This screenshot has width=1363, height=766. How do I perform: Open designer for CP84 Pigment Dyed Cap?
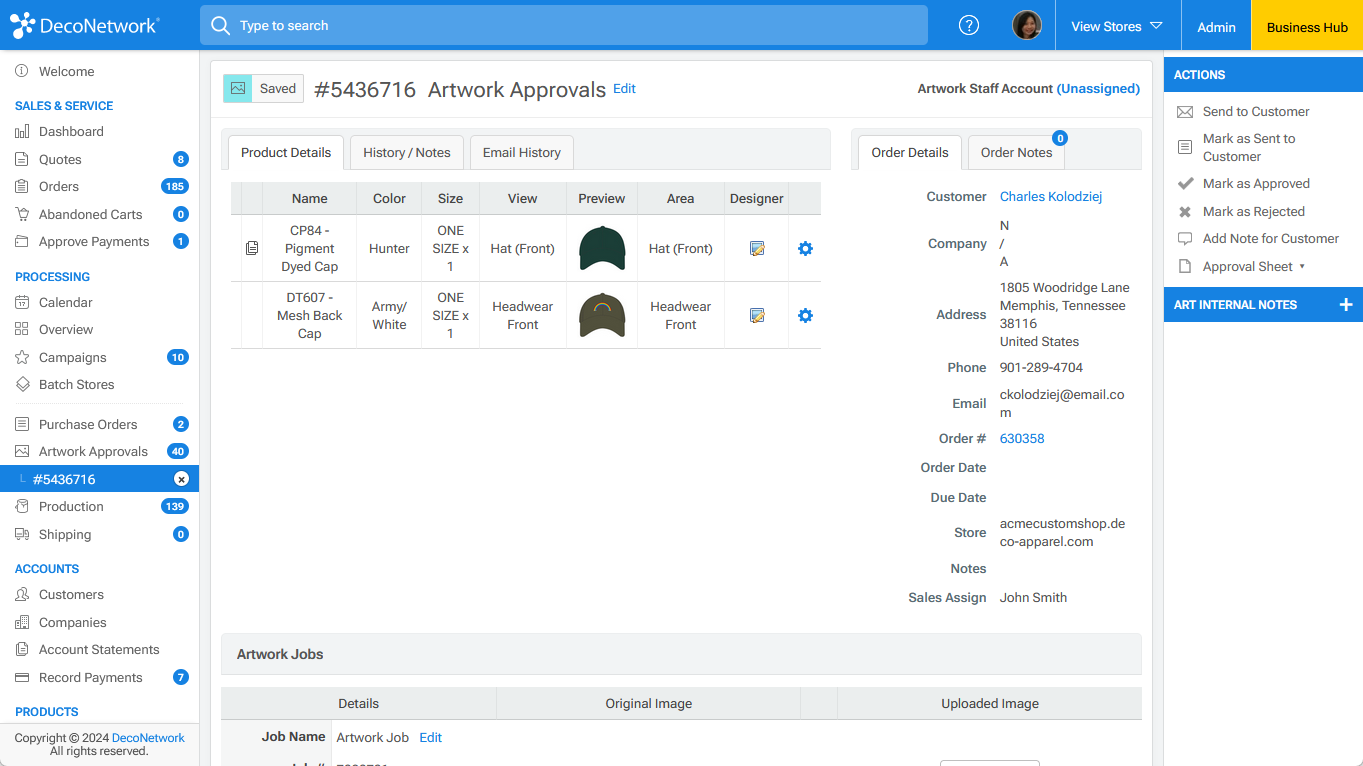(757, 249)
